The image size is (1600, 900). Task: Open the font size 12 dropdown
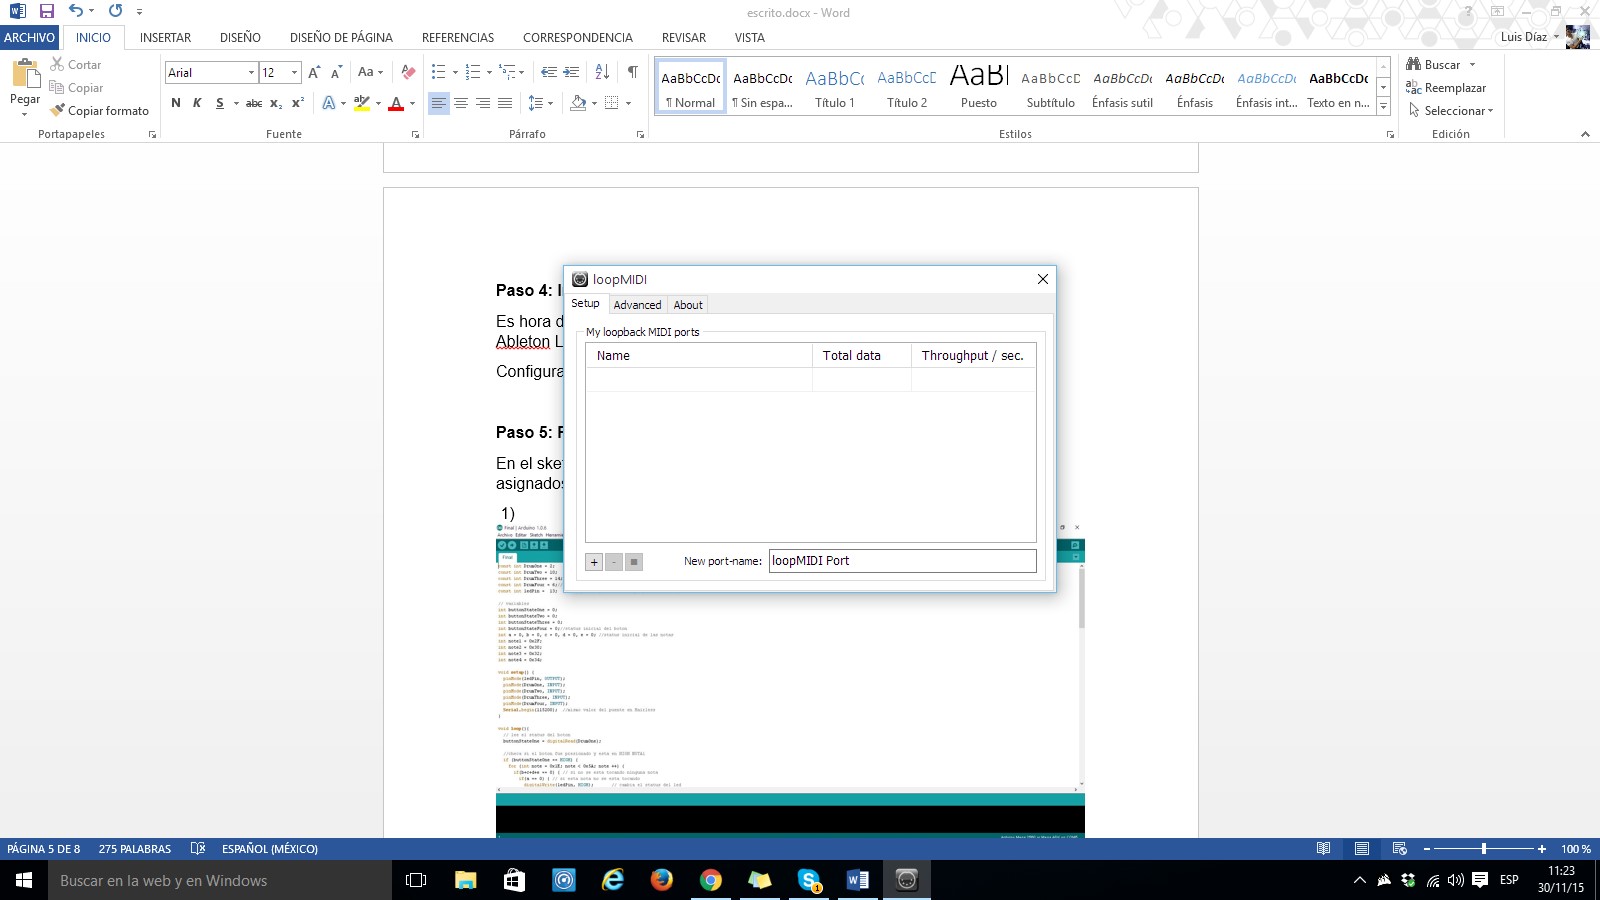pyautogui.click(x=294, y=72)
